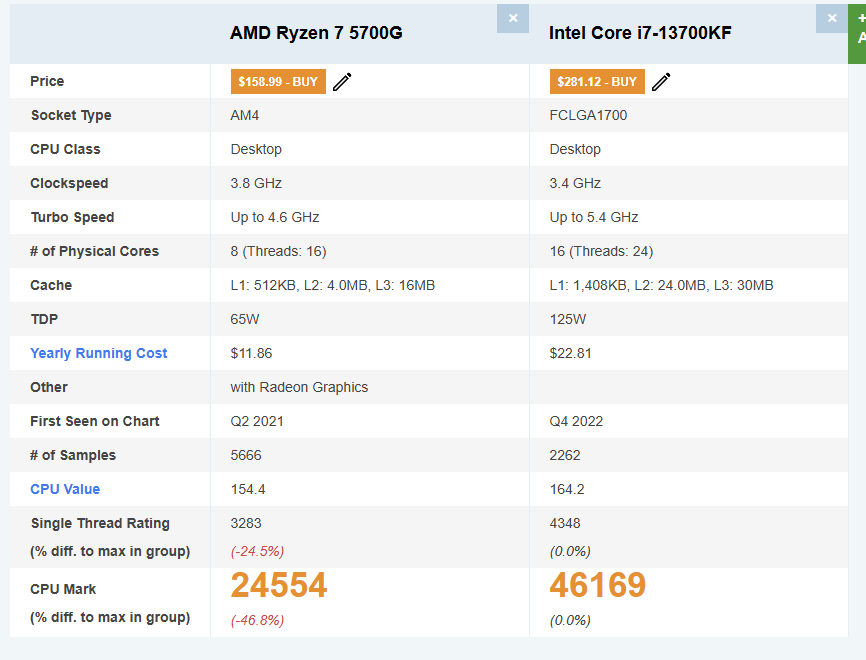Image resolution: width=866 pixels, height=660 pixels.
Task: Click the with Radeon Graphics cell
Action: (x=299, y=387)
